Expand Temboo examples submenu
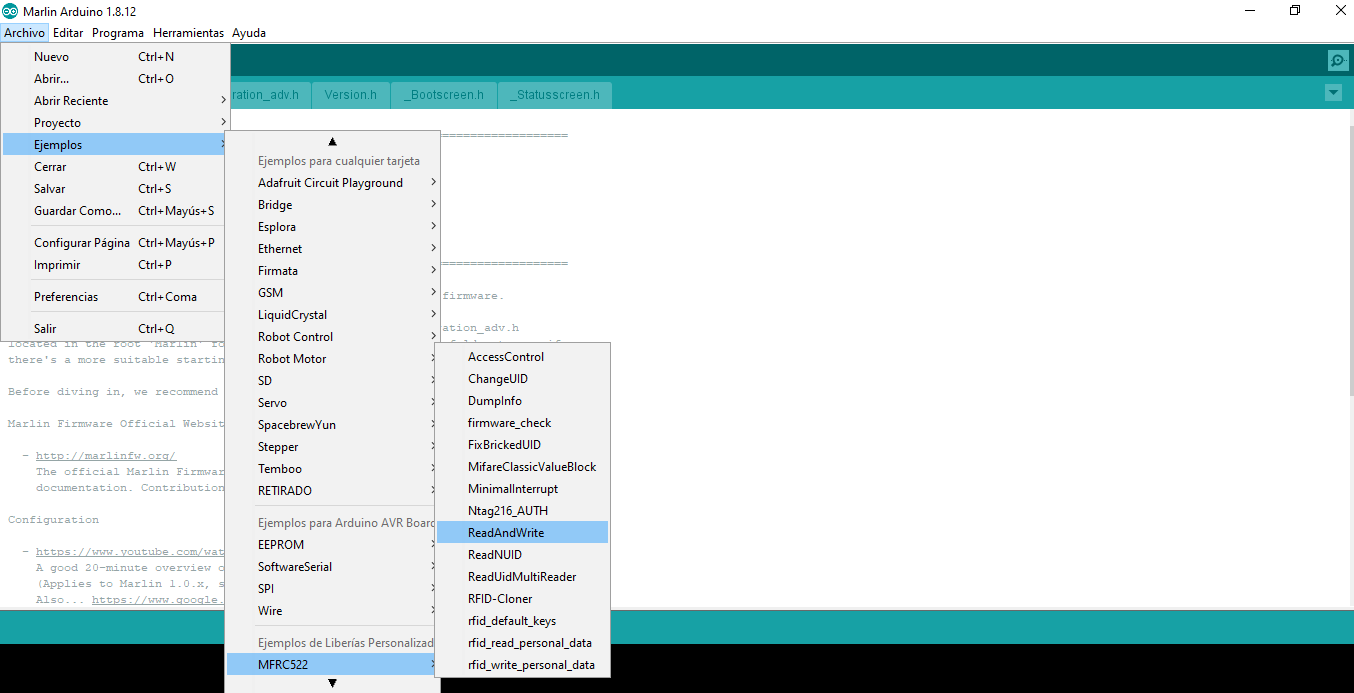Screen dimensions: 1354x693 pyautogui.click(x=333, y=469)
